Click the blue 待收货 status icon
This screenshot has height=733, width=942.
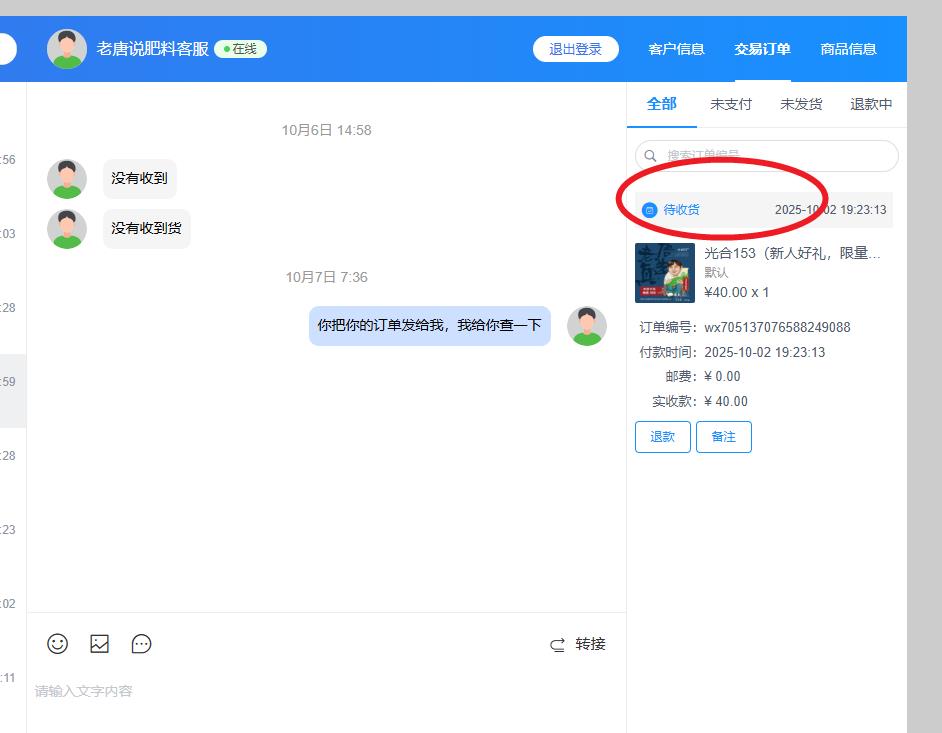[x=650, y=210]
